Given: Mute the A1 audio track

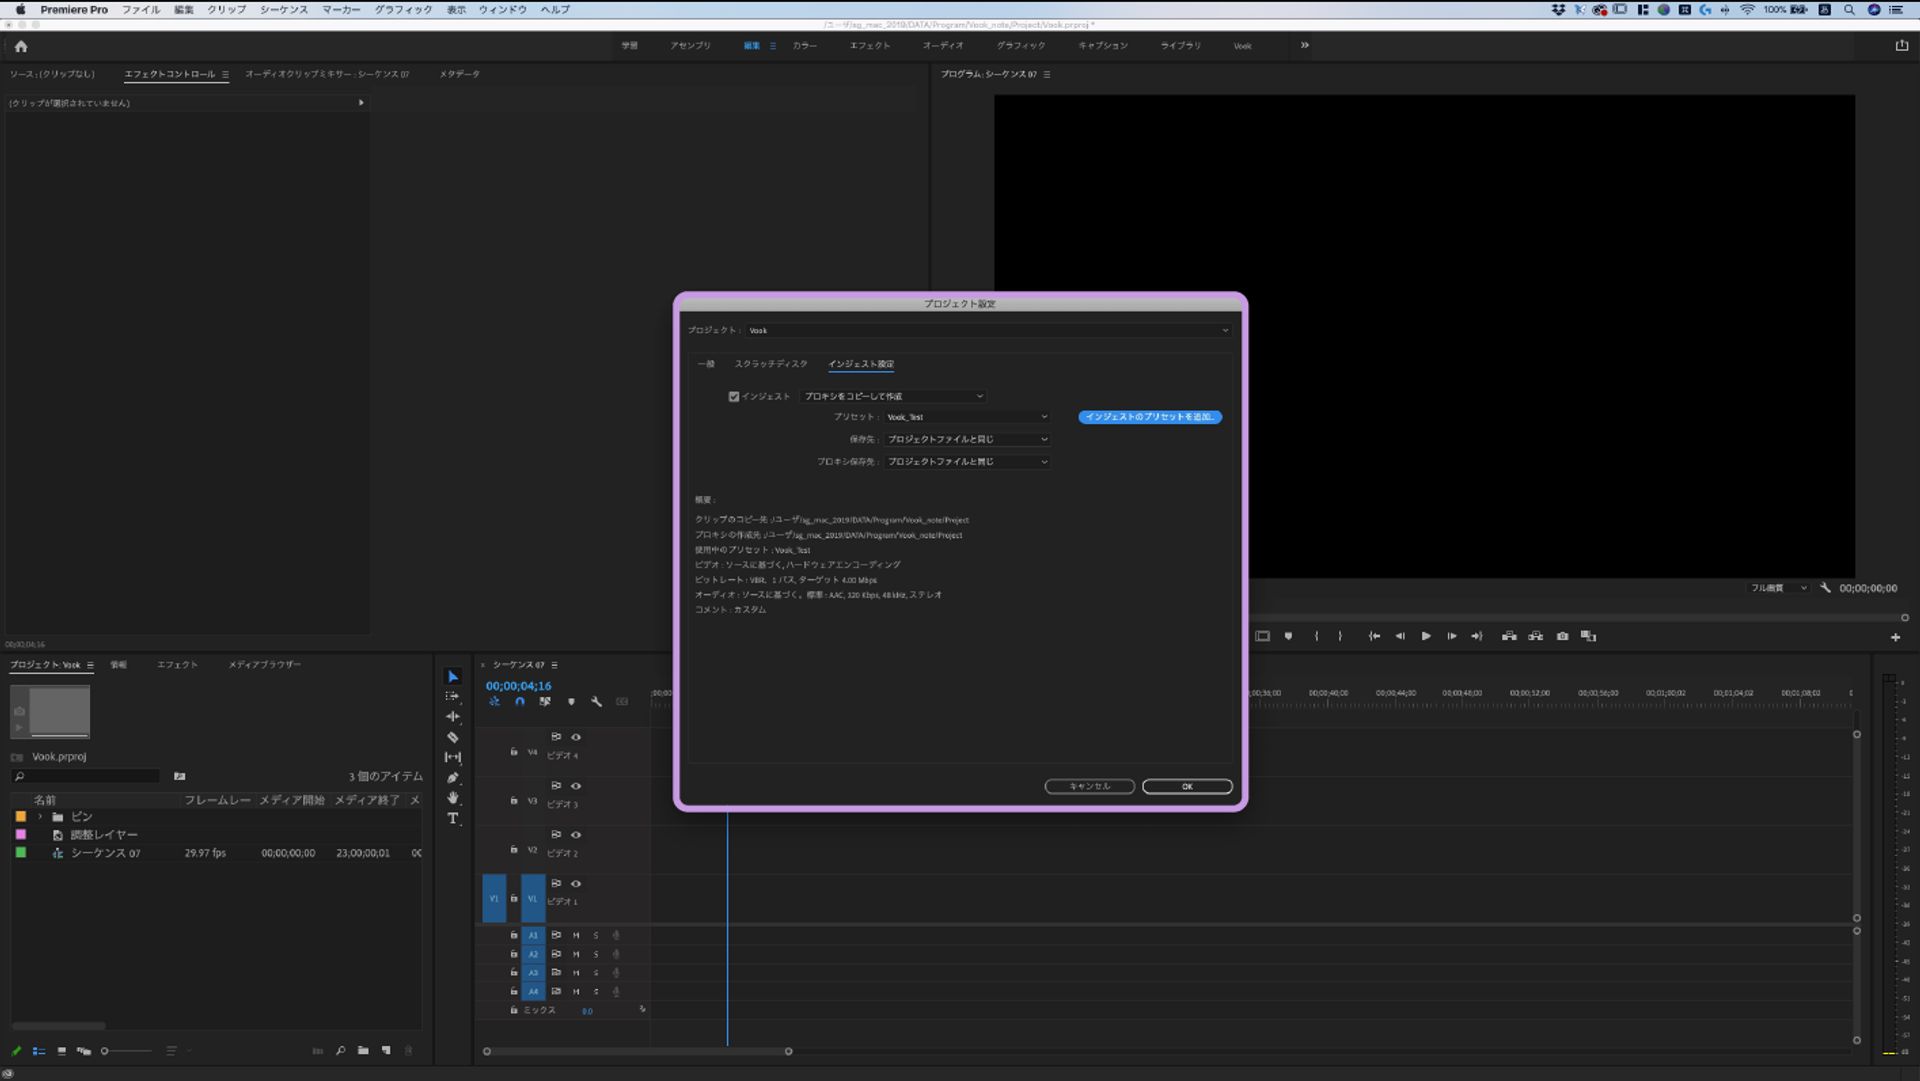Looking at the screenshot, I should click(576, 935).
